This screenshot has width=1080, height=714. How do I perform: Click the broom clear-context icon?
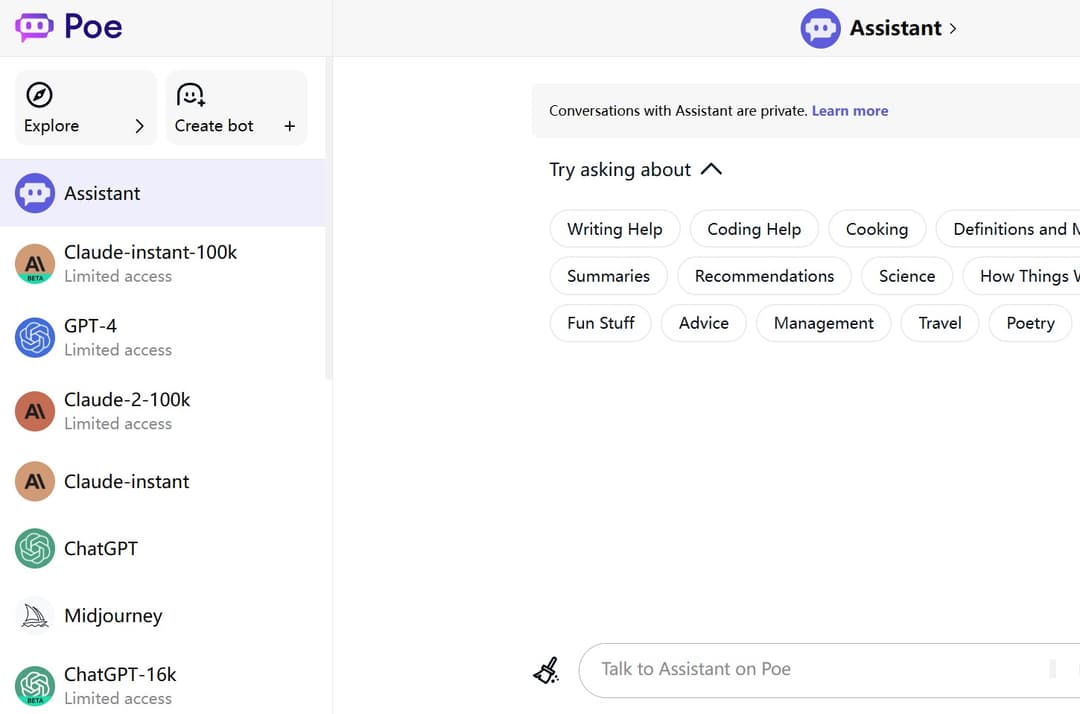[x=546, y=670]
